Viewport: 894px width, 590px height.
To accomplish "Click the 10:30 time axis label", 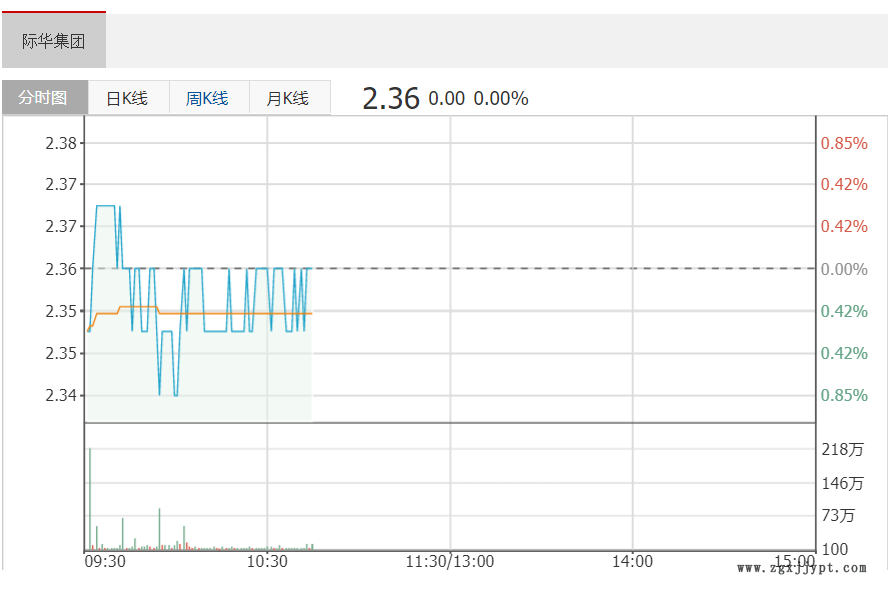I will [x=267, y=561].
